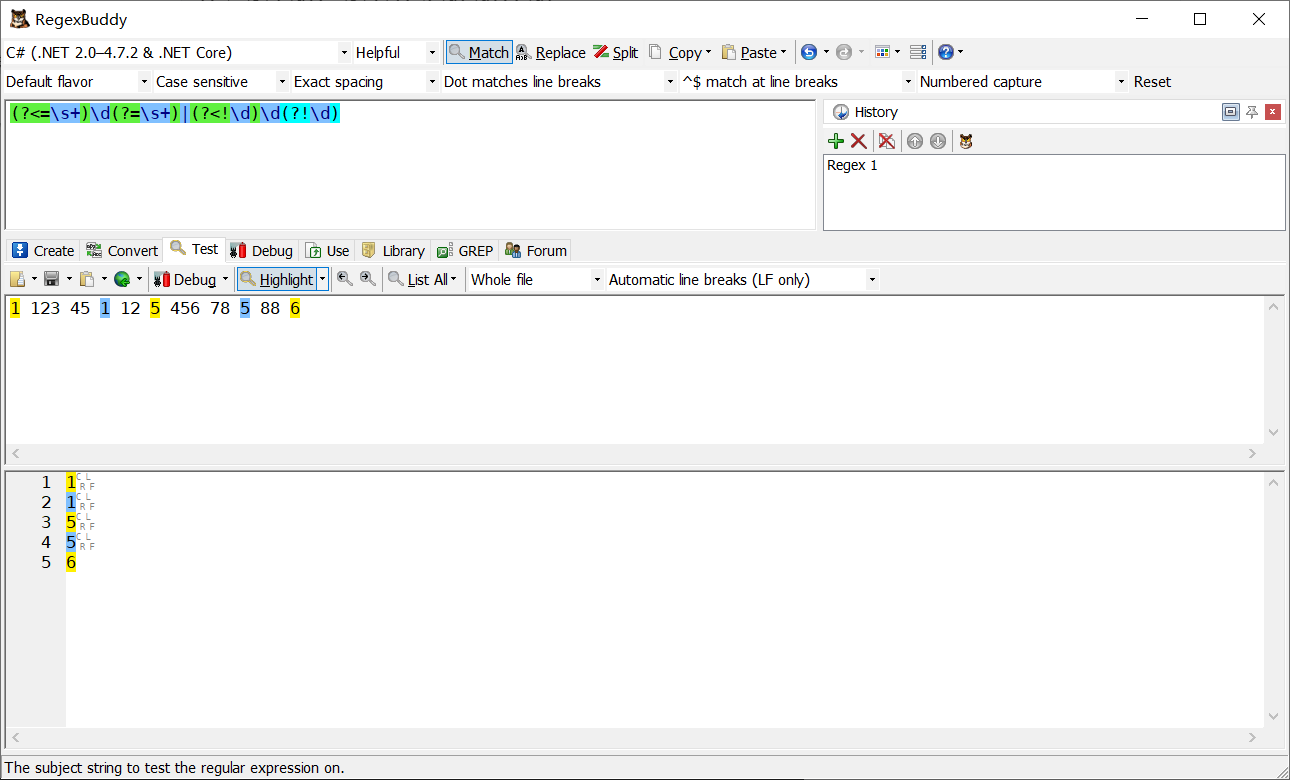
Task: Toggle the Case sensitive option
Action: (221, 82)
